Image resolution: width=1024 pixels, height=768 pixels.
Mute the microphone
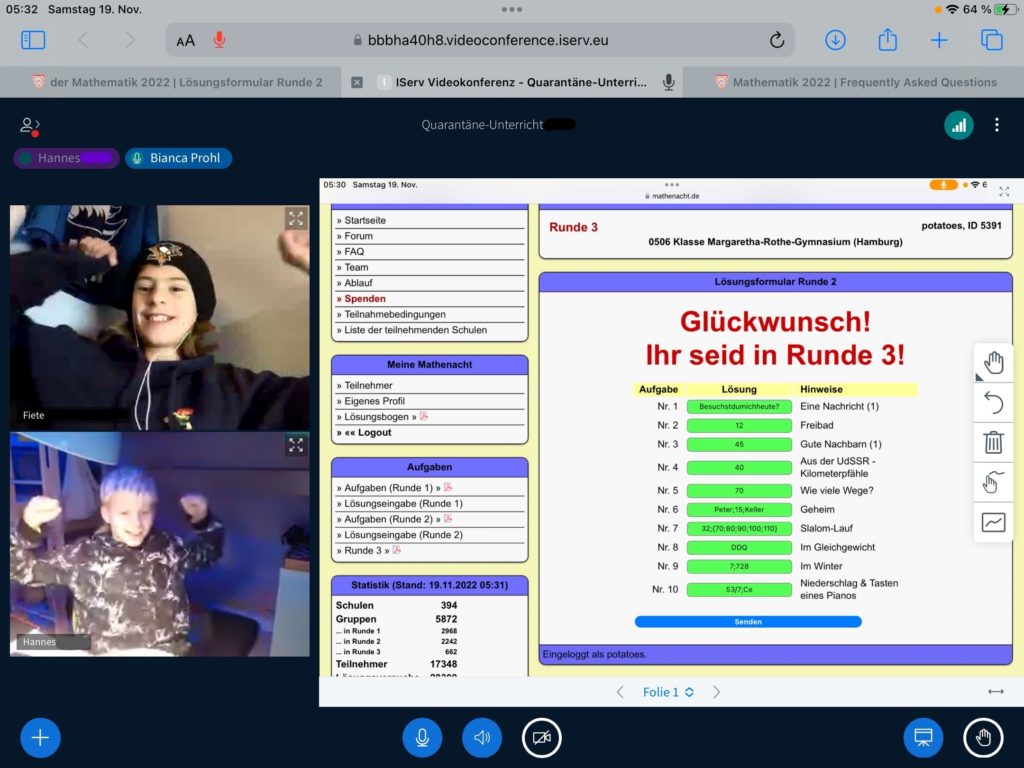[422, 738]
